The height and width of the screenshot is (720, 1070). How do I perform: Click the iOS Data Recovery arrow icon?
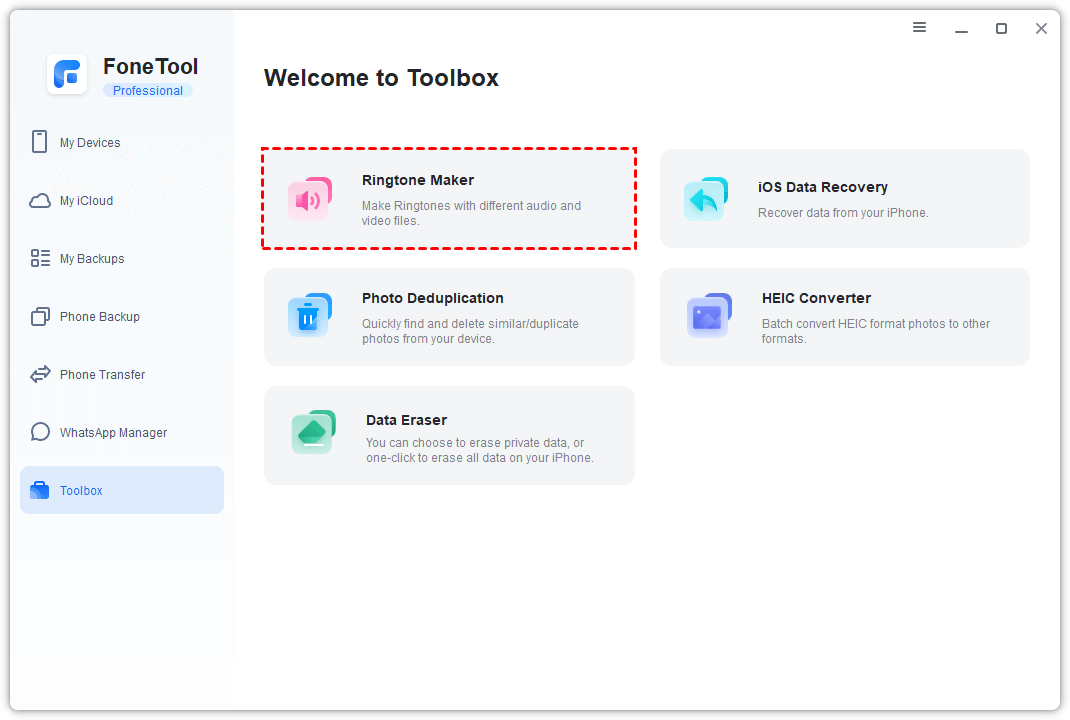coord(706,199)
